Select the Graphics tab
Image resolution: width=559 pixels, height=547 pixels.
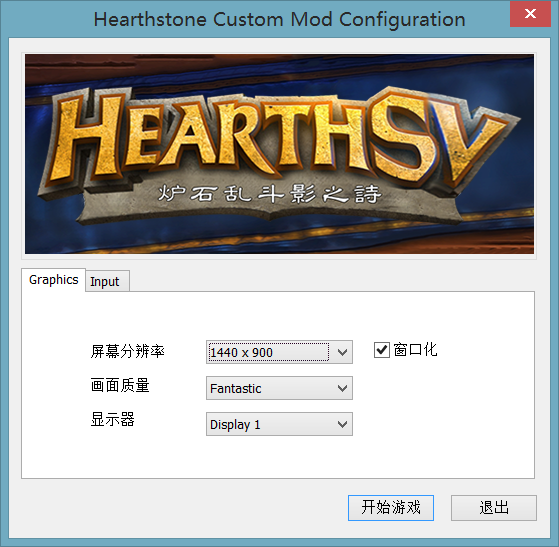click(x=53, y=280)
